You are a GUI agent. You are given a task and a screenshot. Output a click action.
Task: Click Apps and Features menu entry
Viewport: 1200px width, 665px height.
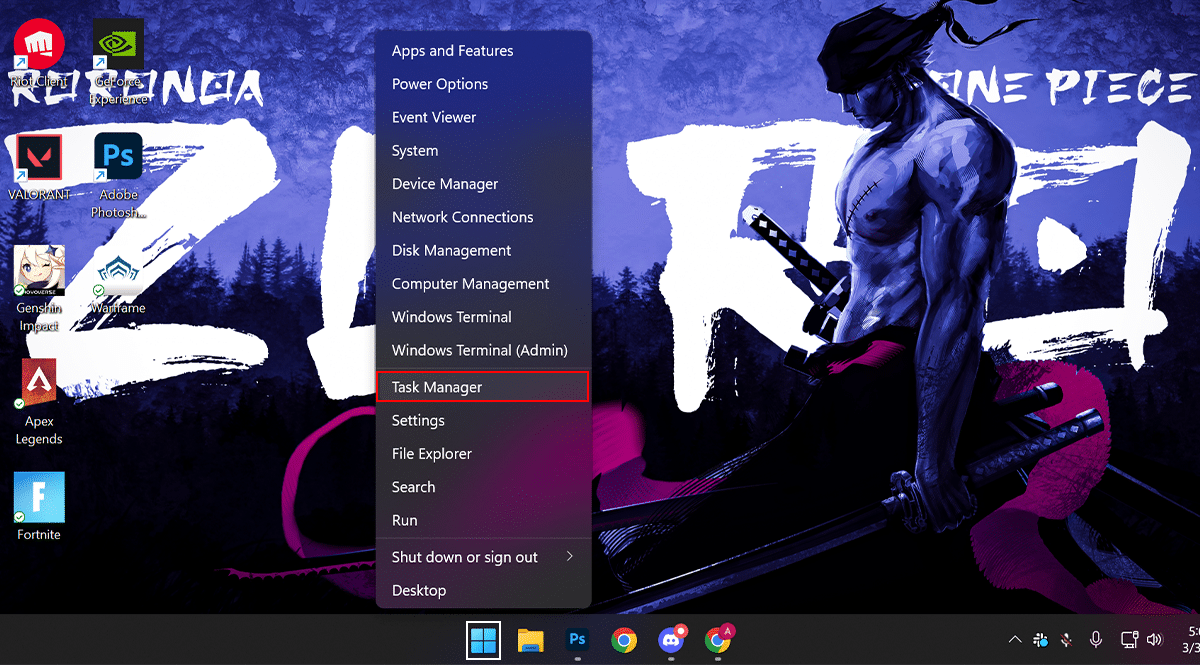(452, 51)
